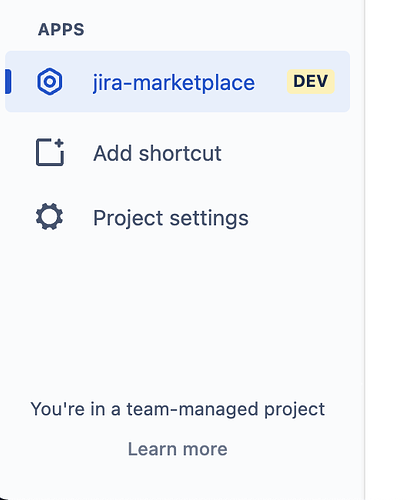
Task: Click the APPS section heading
Action: point(61,30)
